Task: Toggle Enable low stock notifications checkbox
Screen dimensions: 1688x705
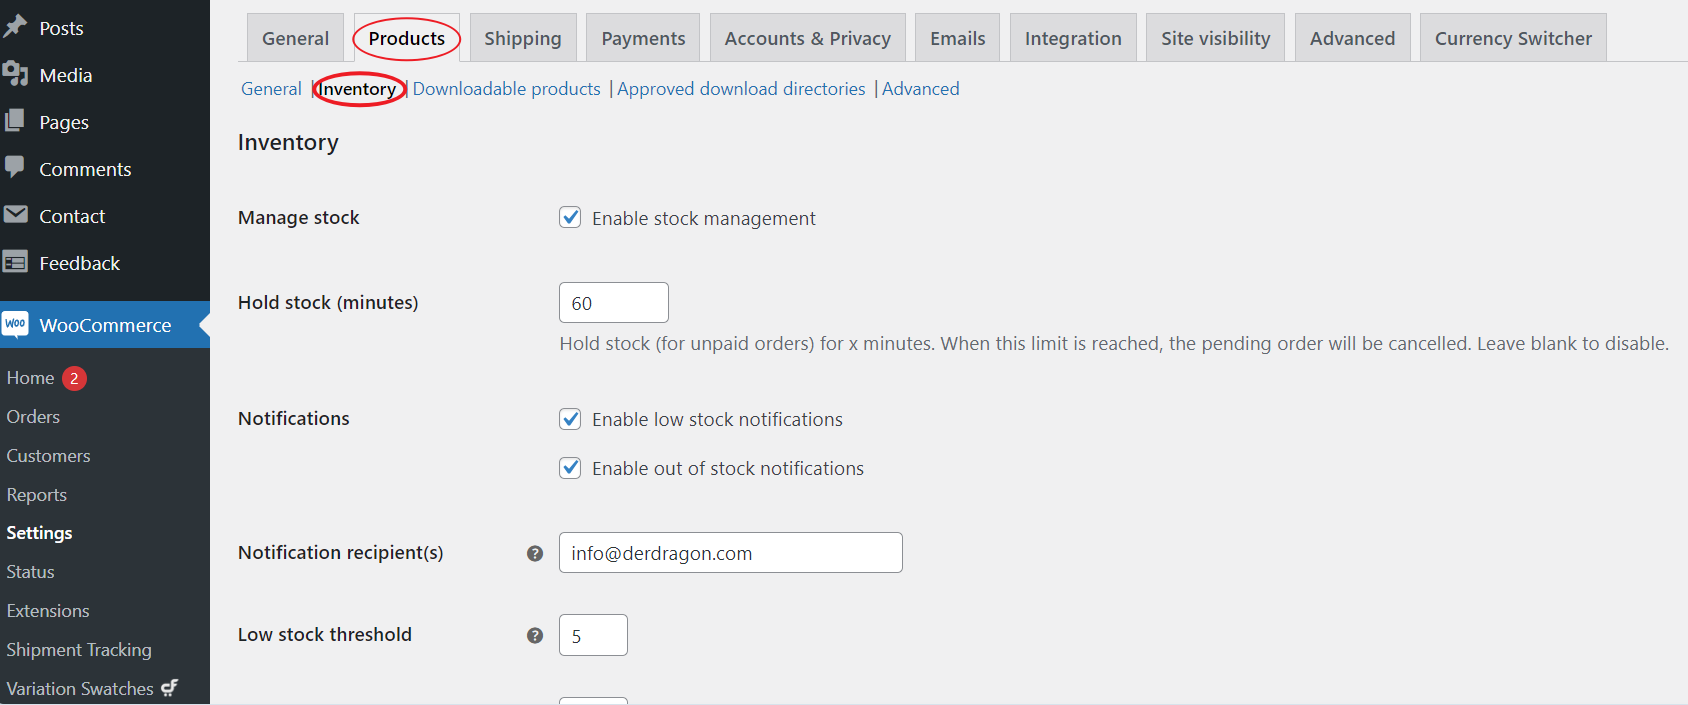Action: point(570,419)
